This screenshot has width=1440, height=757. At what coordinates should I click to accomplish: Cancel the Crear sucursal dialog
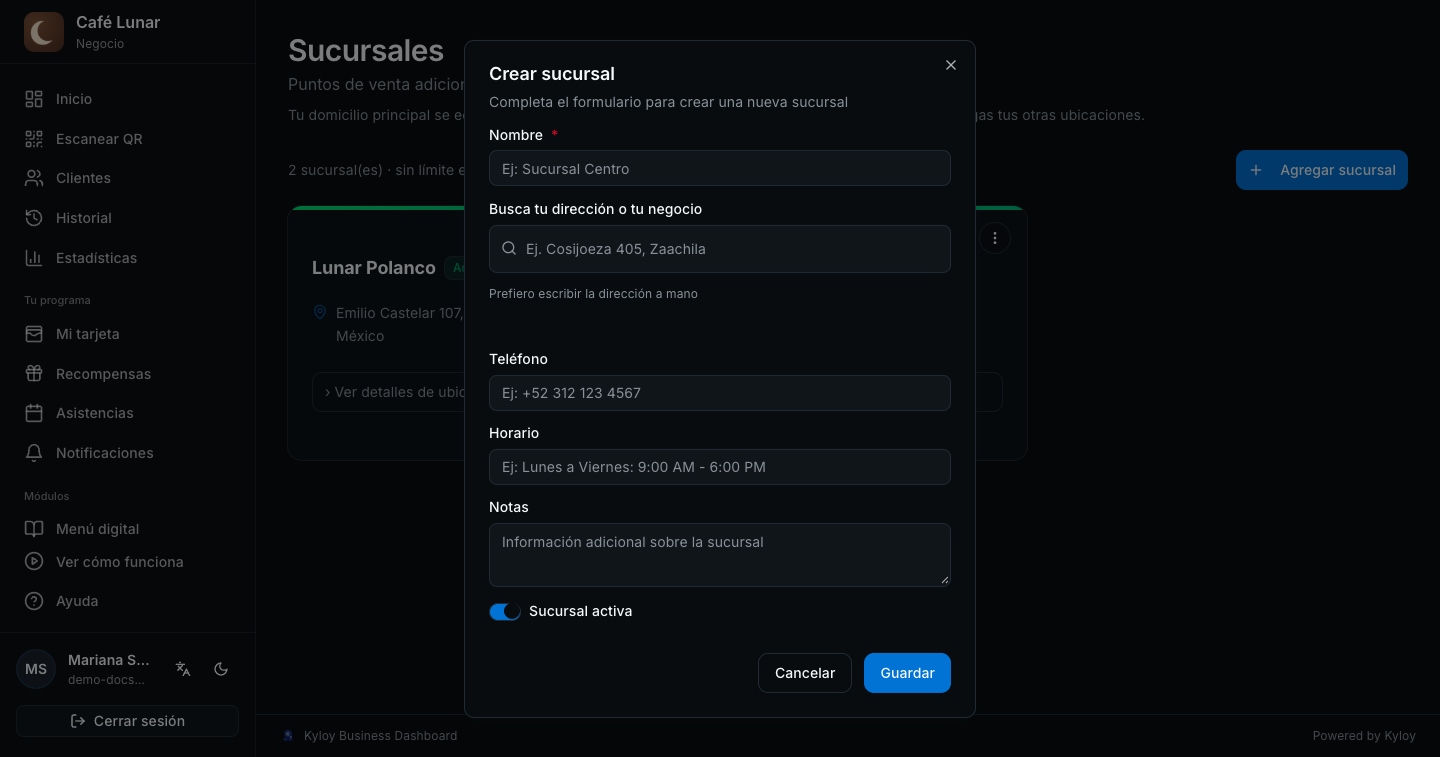(805, 673)
